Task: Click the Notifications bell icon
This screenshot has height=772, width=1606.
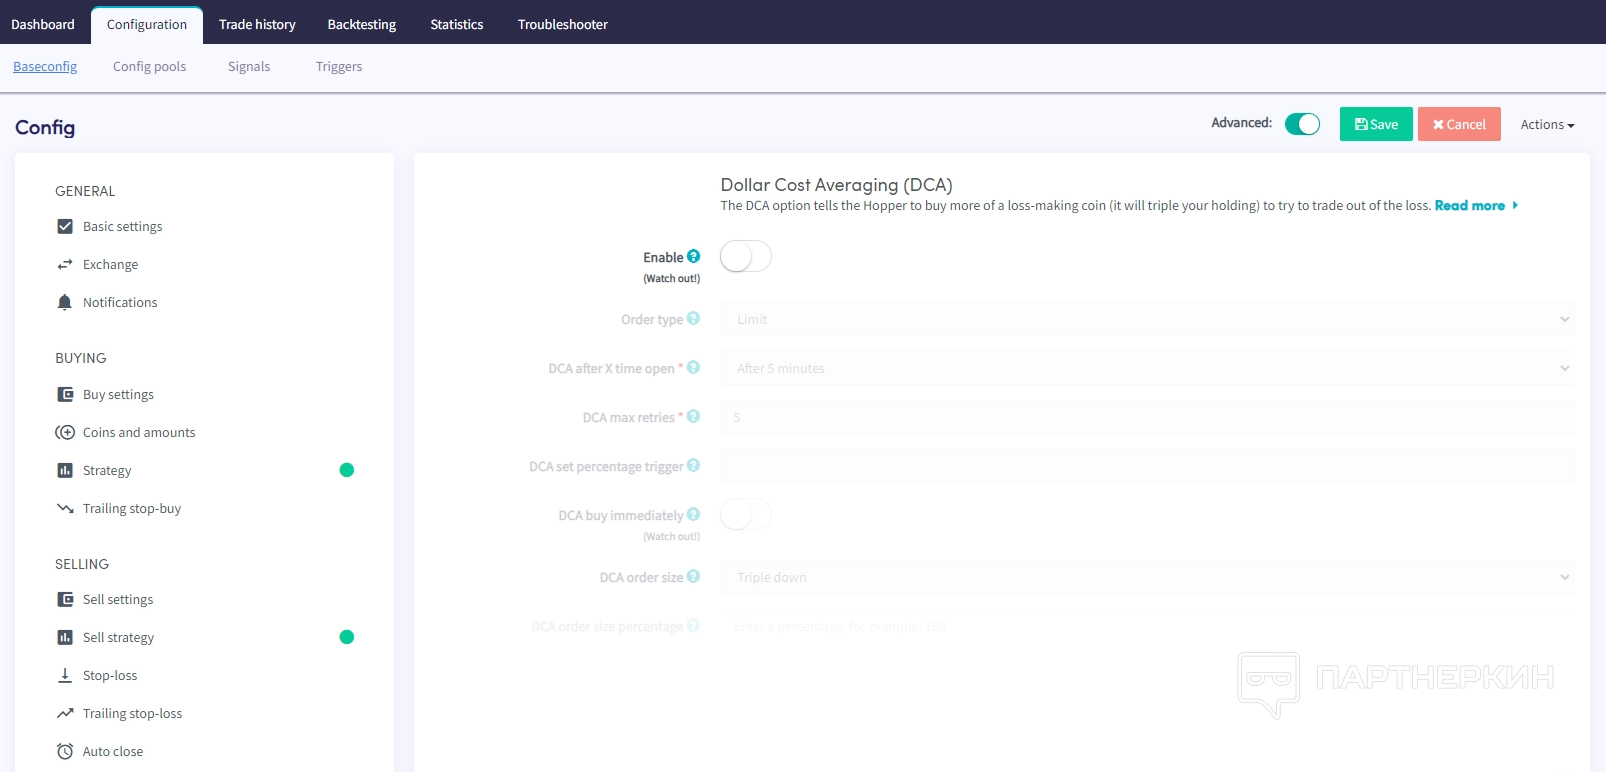Action: 65,303
